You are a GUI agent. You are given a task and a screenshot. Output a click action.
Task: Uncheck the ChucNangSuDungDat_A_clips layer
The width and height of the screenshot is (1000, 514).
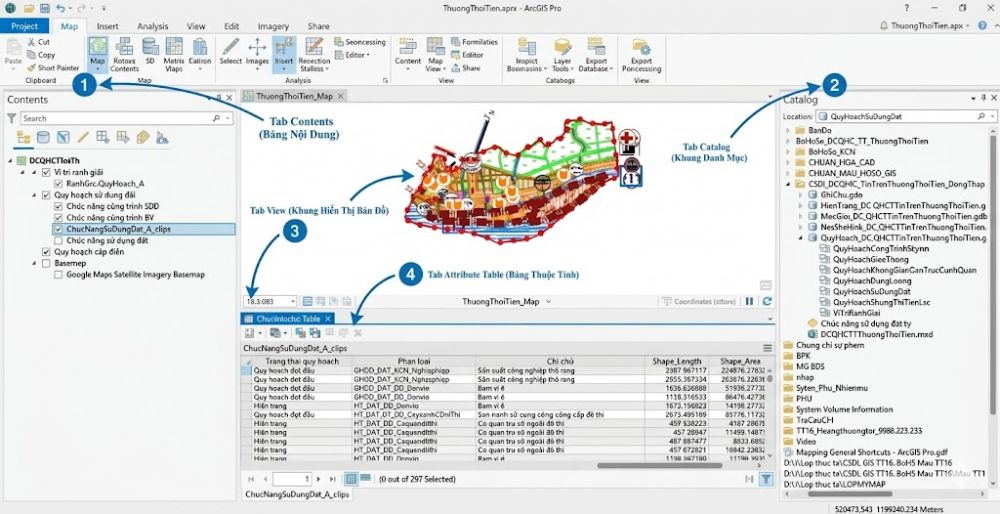tap(59, 230)
